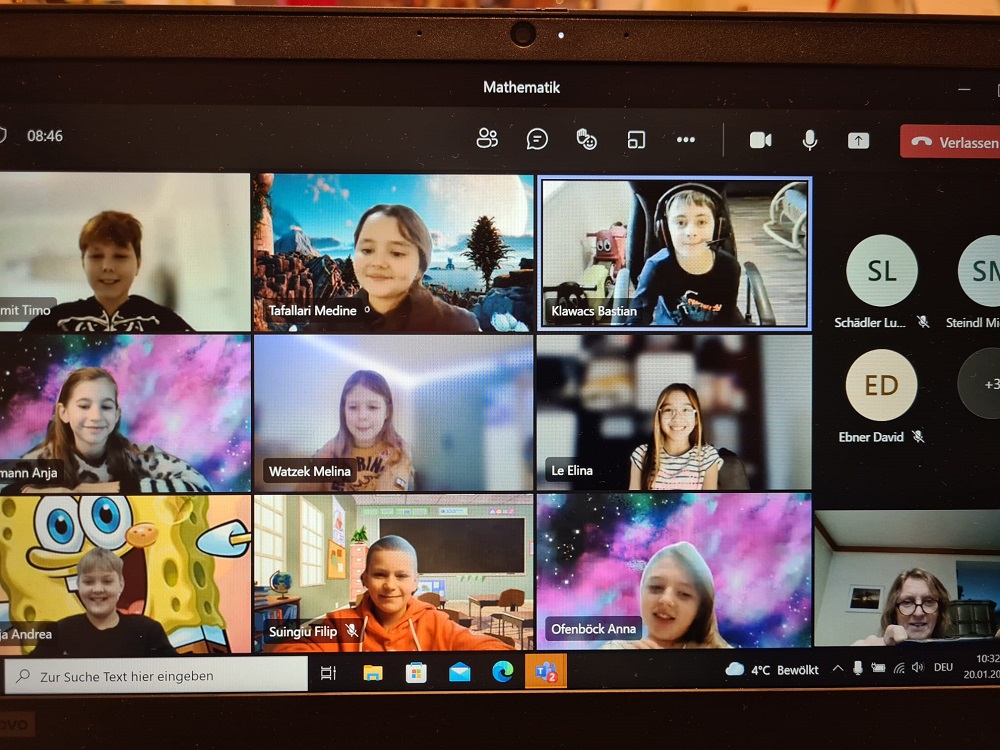Screen dimensions: 1000x750
Task: Click the share content tray icon
Action: (x=858, y=141)
